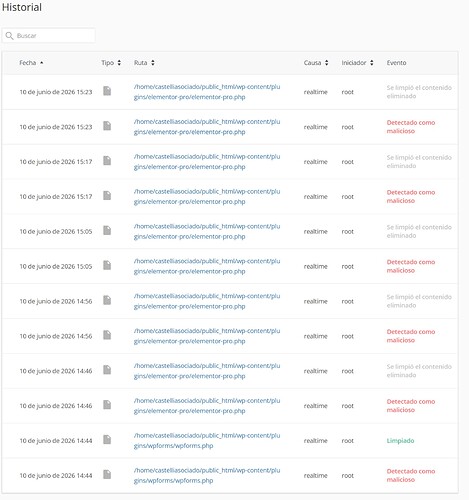
Task: Select 'Detectado como malicioso' in 15:23 row
Action: [411, 127]
